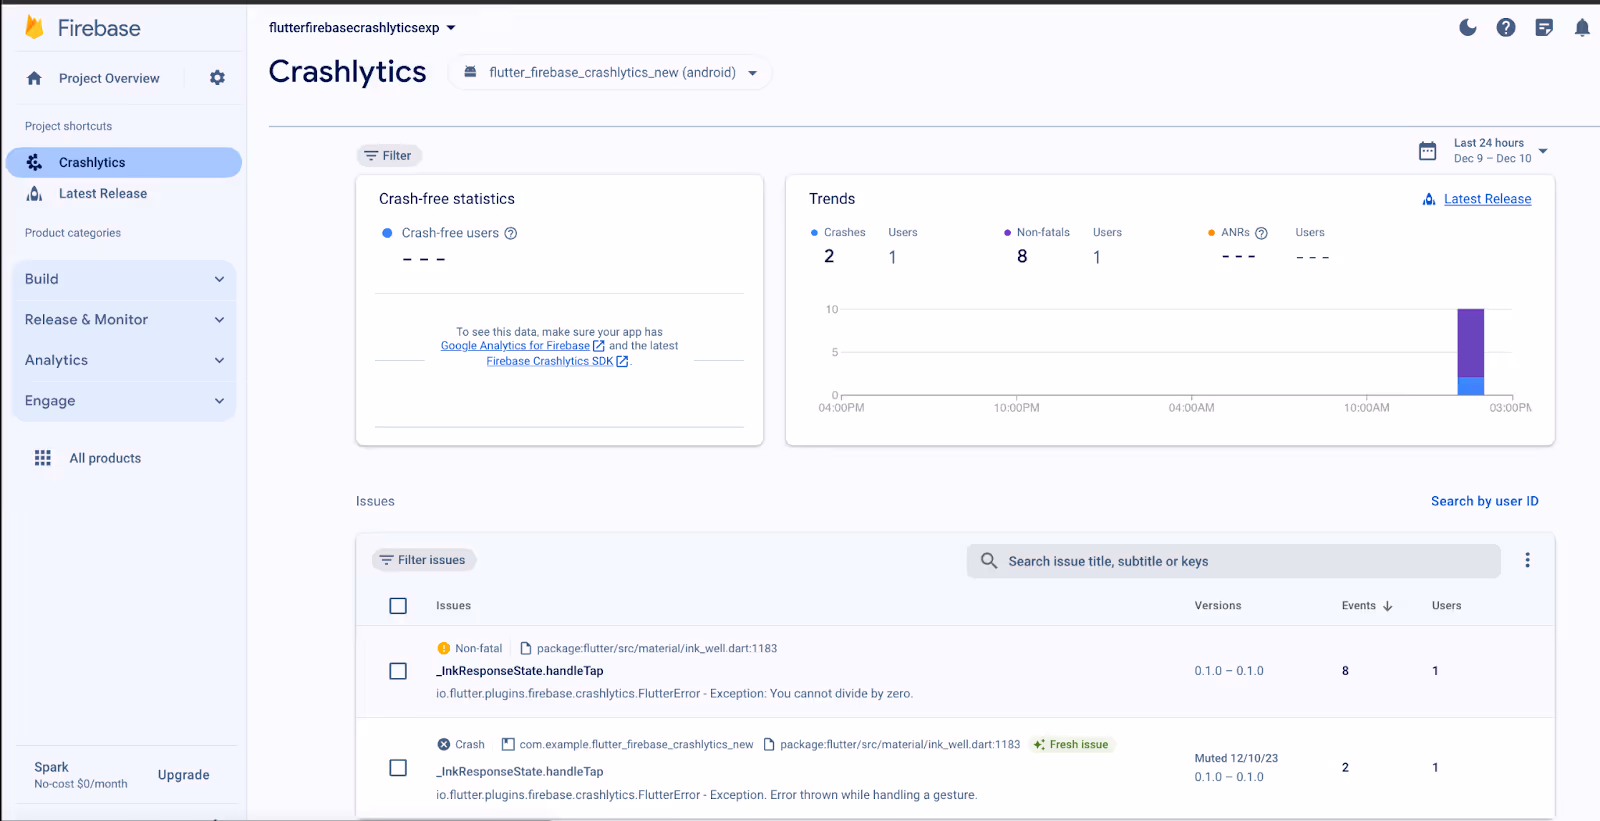Sort by Events column header
Screen dimensions: 1600x821
[x=1366, y=606]
